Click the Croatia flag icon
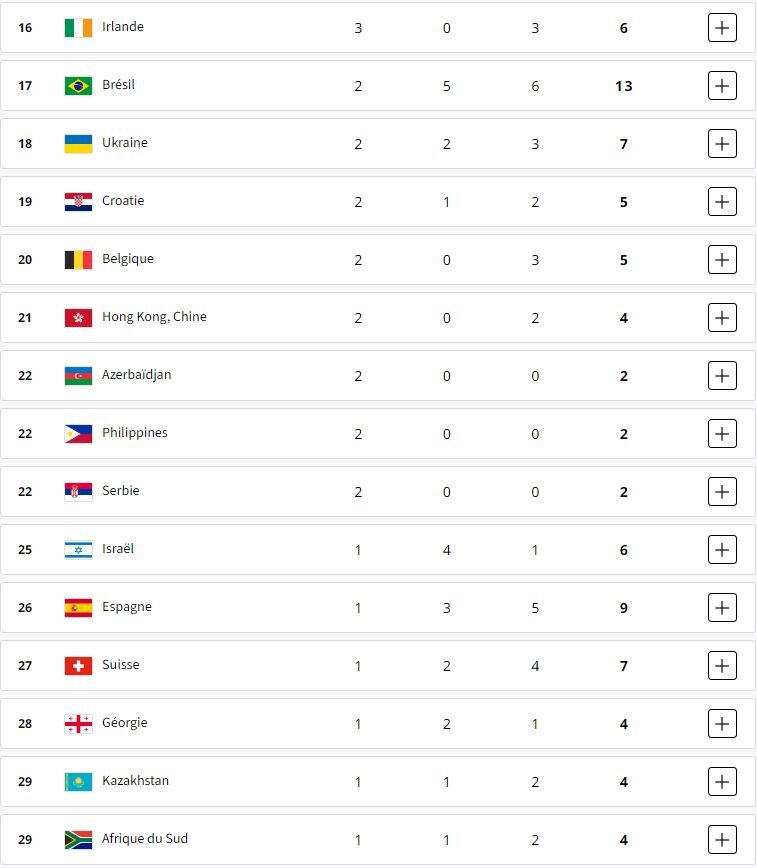 (78, 202)
